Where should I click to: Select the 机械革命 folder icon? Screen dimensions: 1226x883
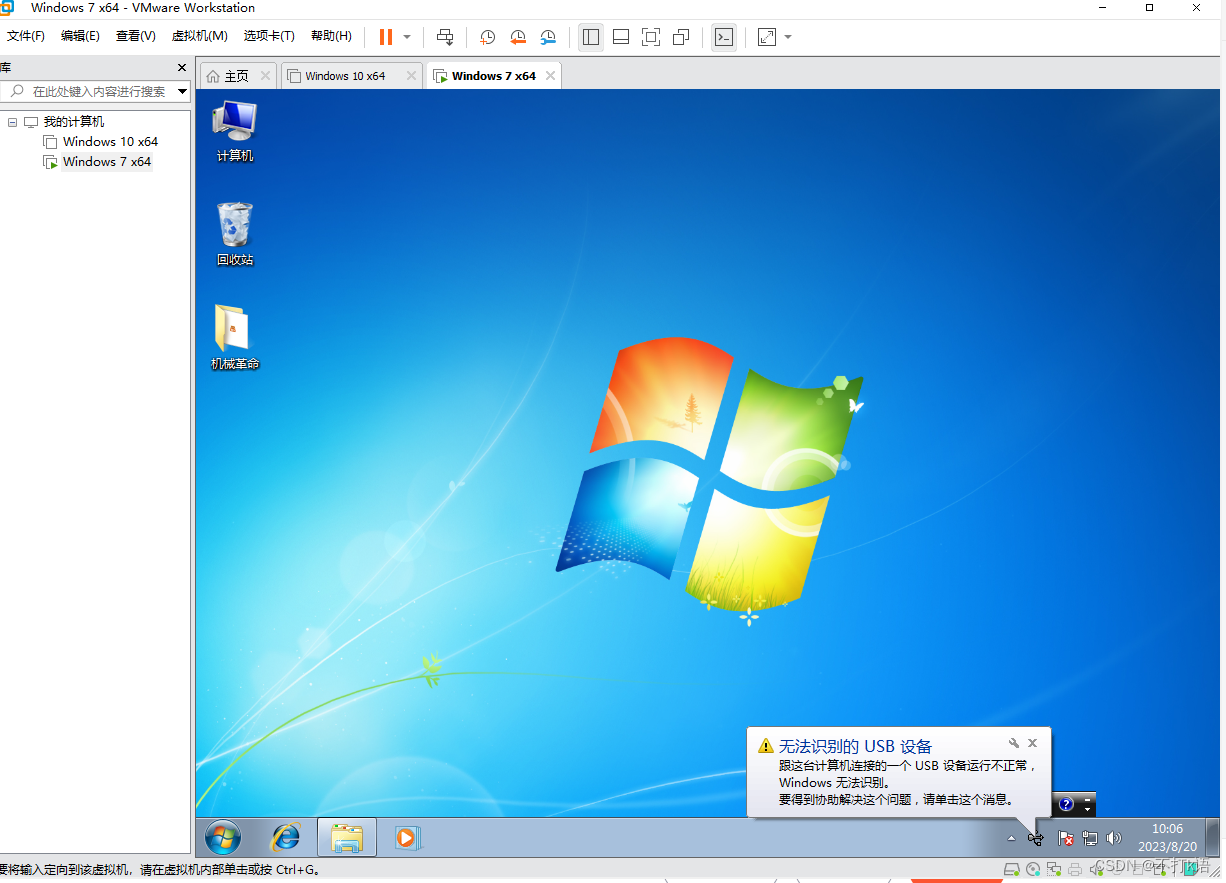click(235, 338)
